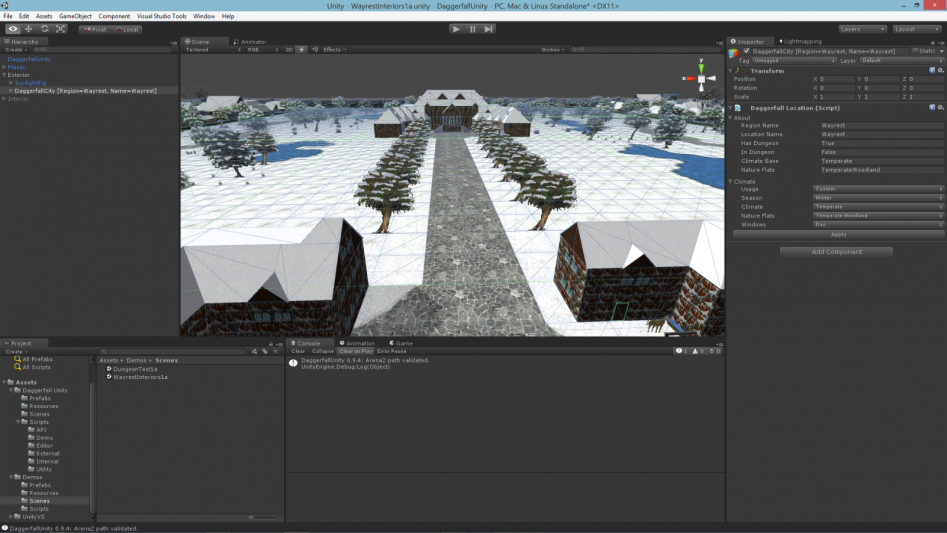This screenshot has height=533, width=947.
Task: Select DaggerfallUnity in the Hierarchy
Action: [x=29, y=59]
